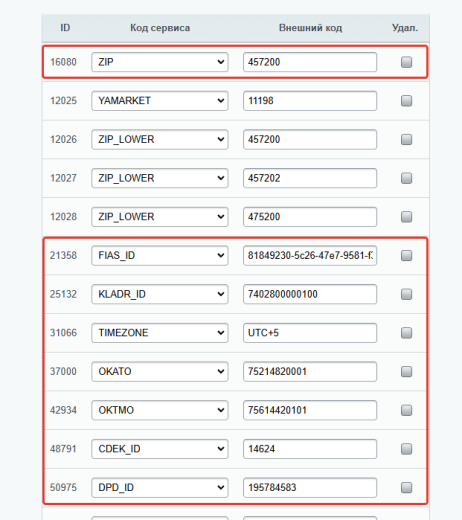
Task: Toggle delete checkbox on TIMEZONE row
Action: (x=406, y=333)
